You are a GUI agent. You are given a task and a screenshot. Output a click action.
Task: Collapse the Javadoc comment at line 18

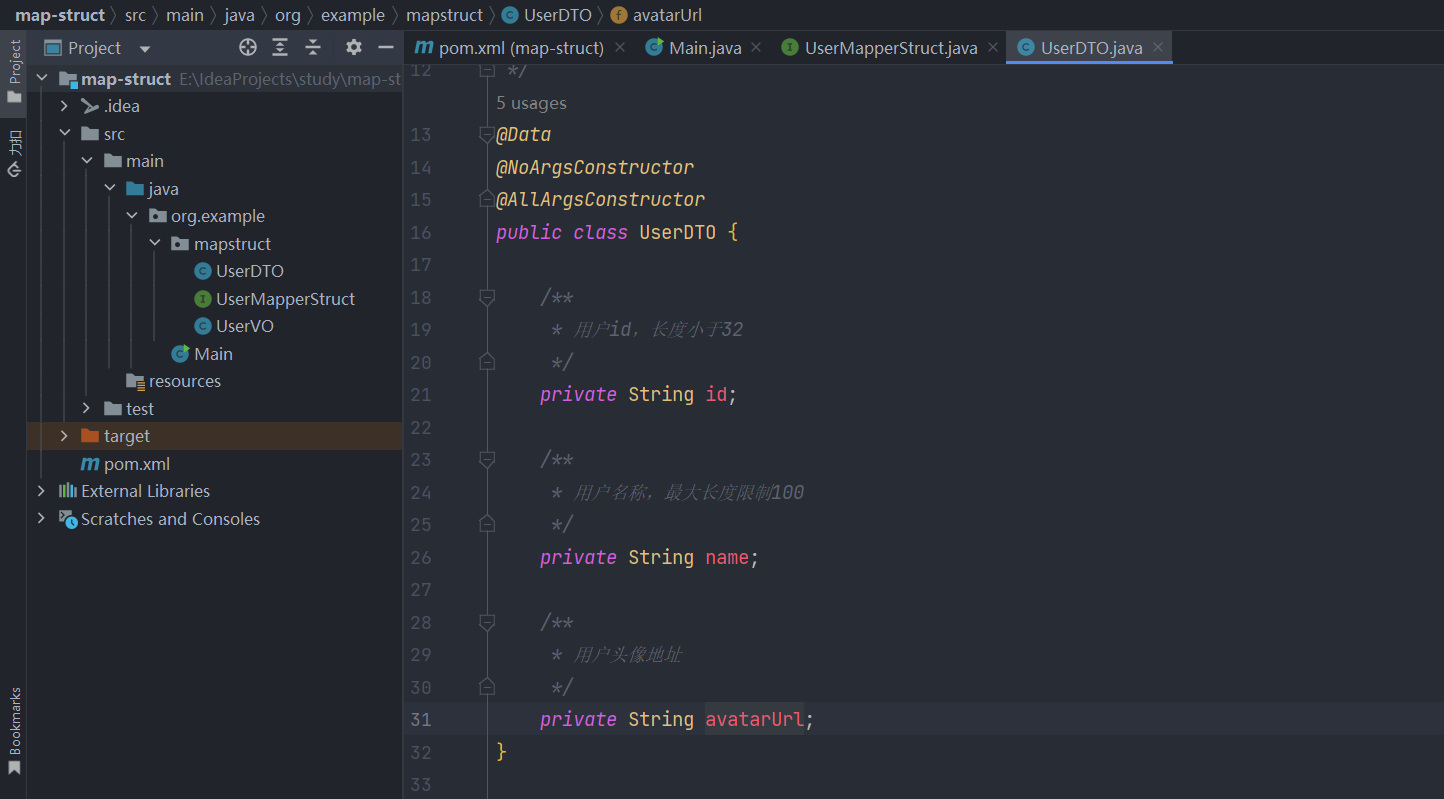click(487, 296)
